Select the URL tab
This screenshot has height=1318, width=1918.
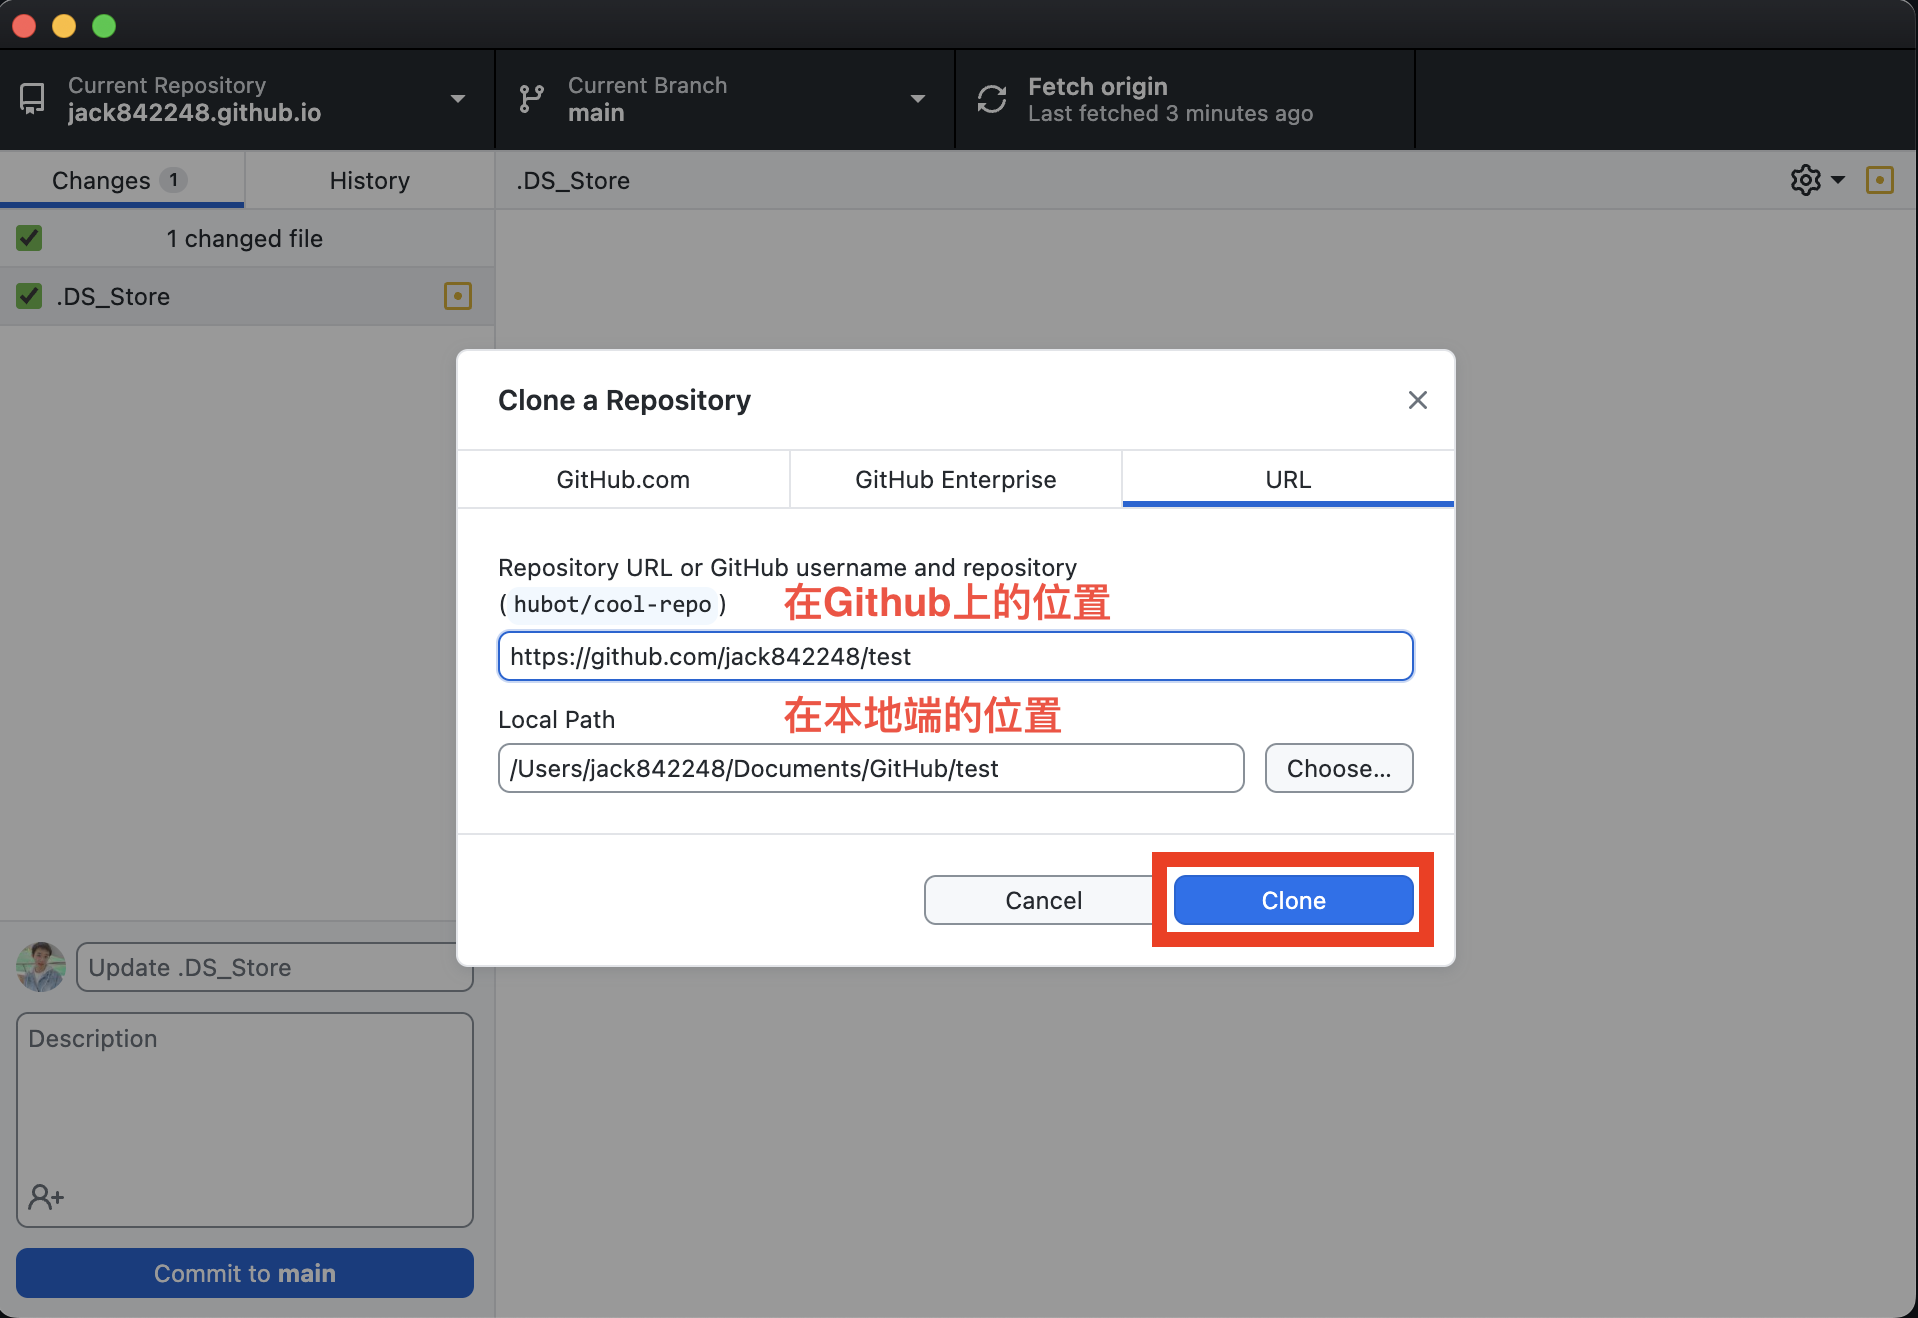1288,480
